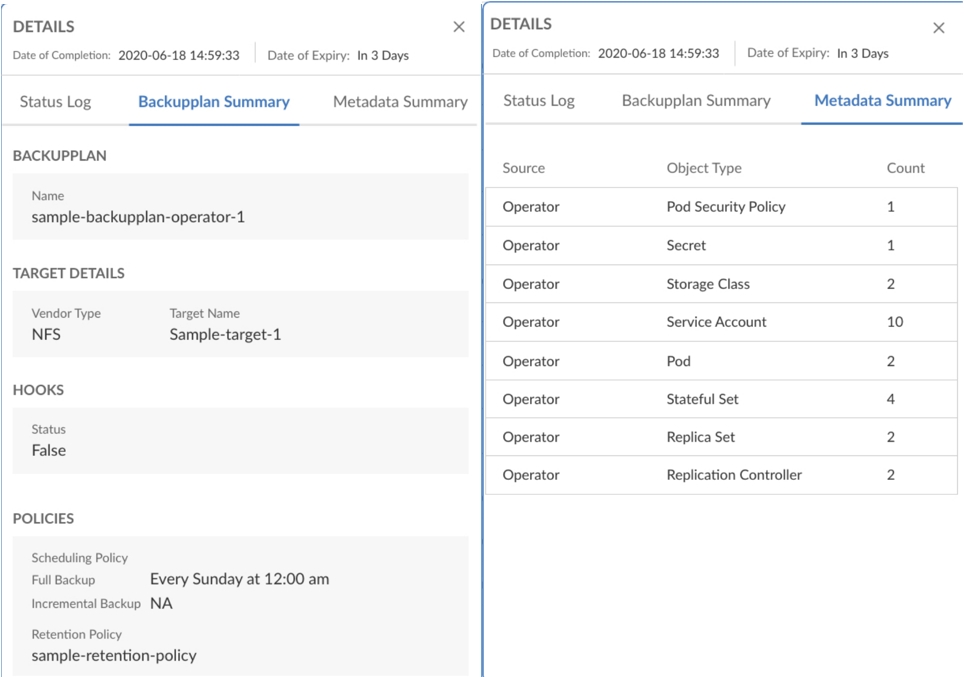Select the Secret object type row
Image resolution: width=964 pixels, height=677 pixels.
coord(686,245)
